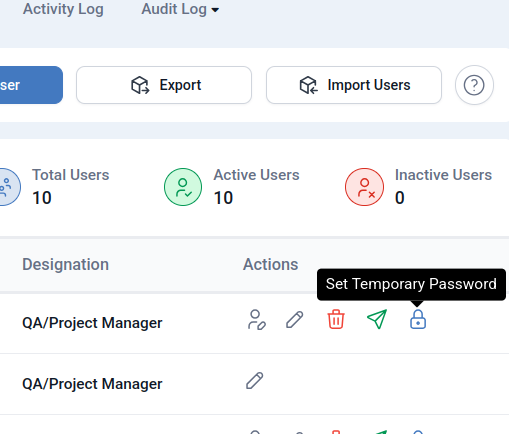The image size is (509, 434).
Task: Click the blue Add User button
Action: 31,85
